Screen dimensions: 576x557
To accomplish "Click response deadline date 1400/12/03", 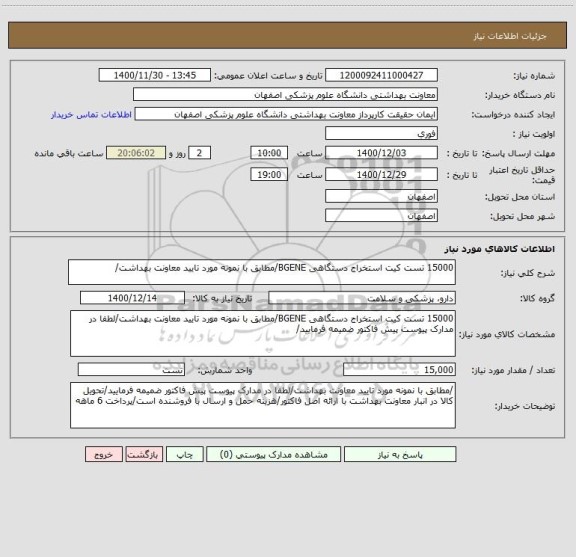I will click(381, 153).
